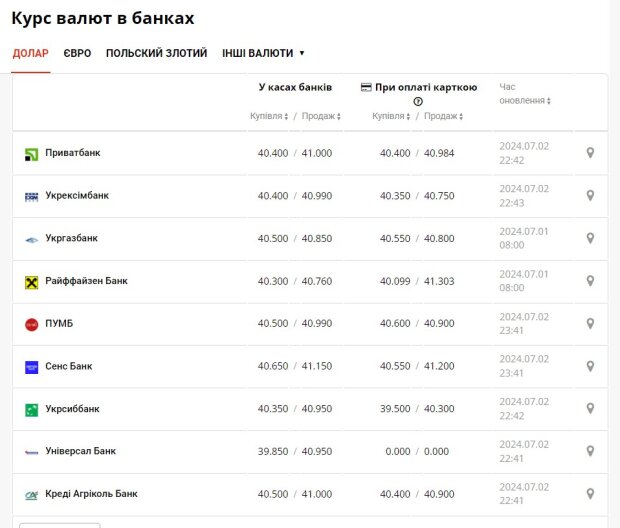This screenshot has height=528, width=620.
Task: Open the Приватбанк link
Action: point(73,153)
